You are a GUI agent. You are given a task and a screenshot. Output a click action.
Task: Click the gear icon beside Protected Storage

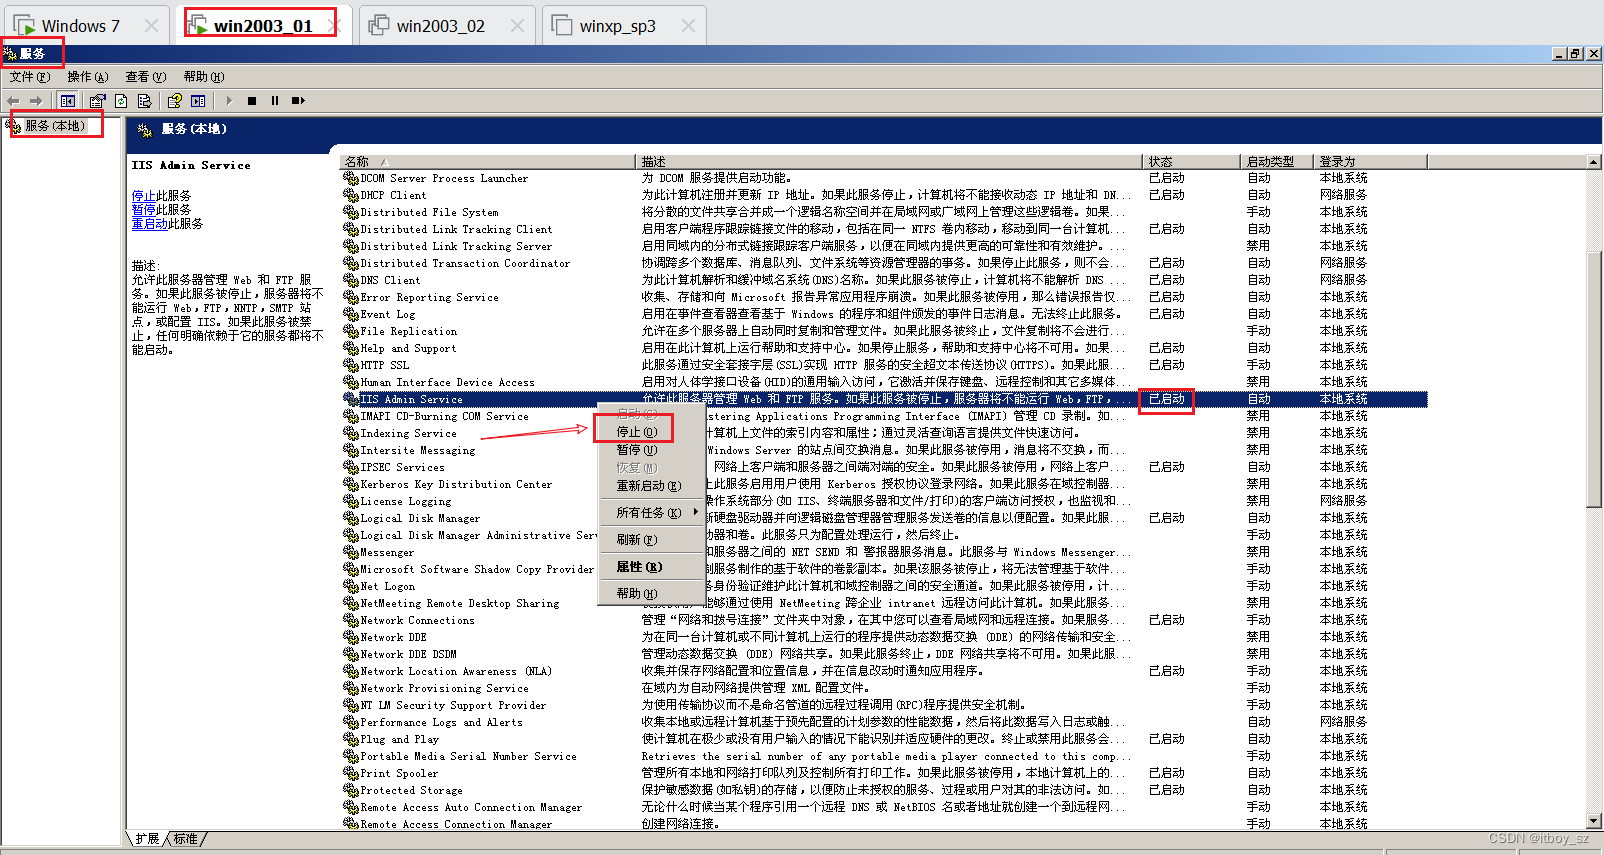point(351,790)
